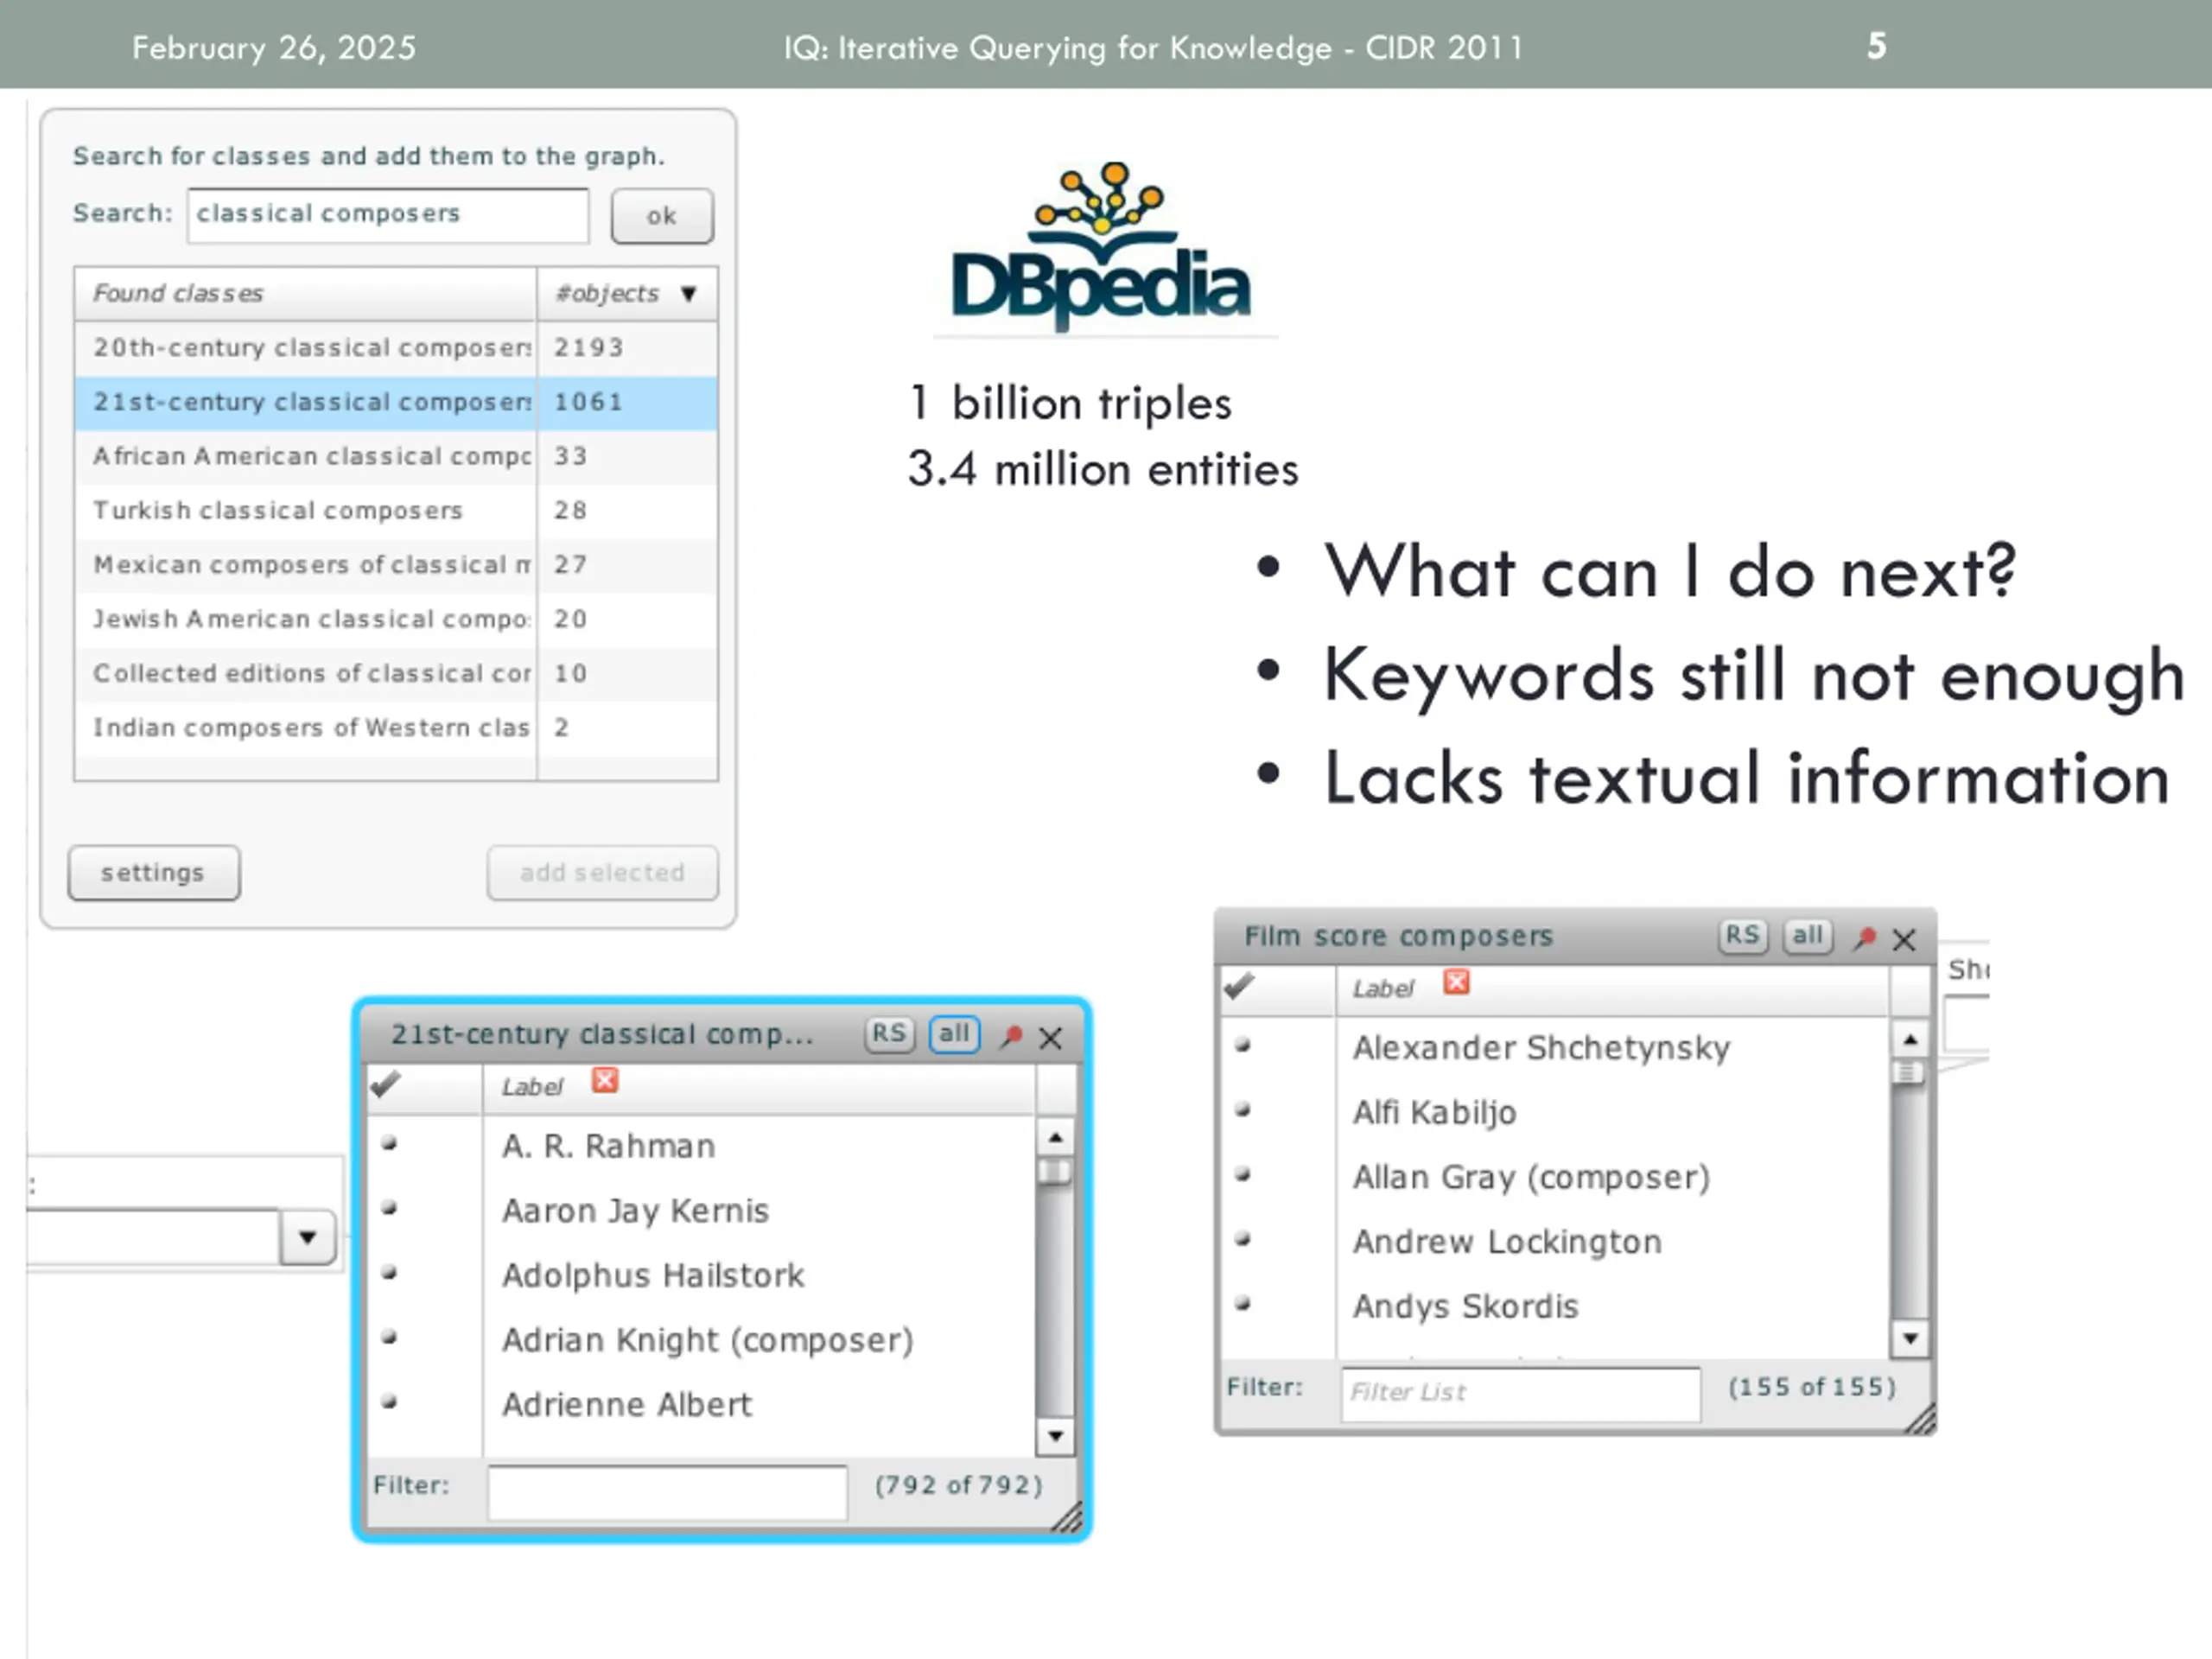This screenshot has width=2212, height=1659.
Task: Toggle checkmark column header in 21st-century window
Action: (385, 1084)
